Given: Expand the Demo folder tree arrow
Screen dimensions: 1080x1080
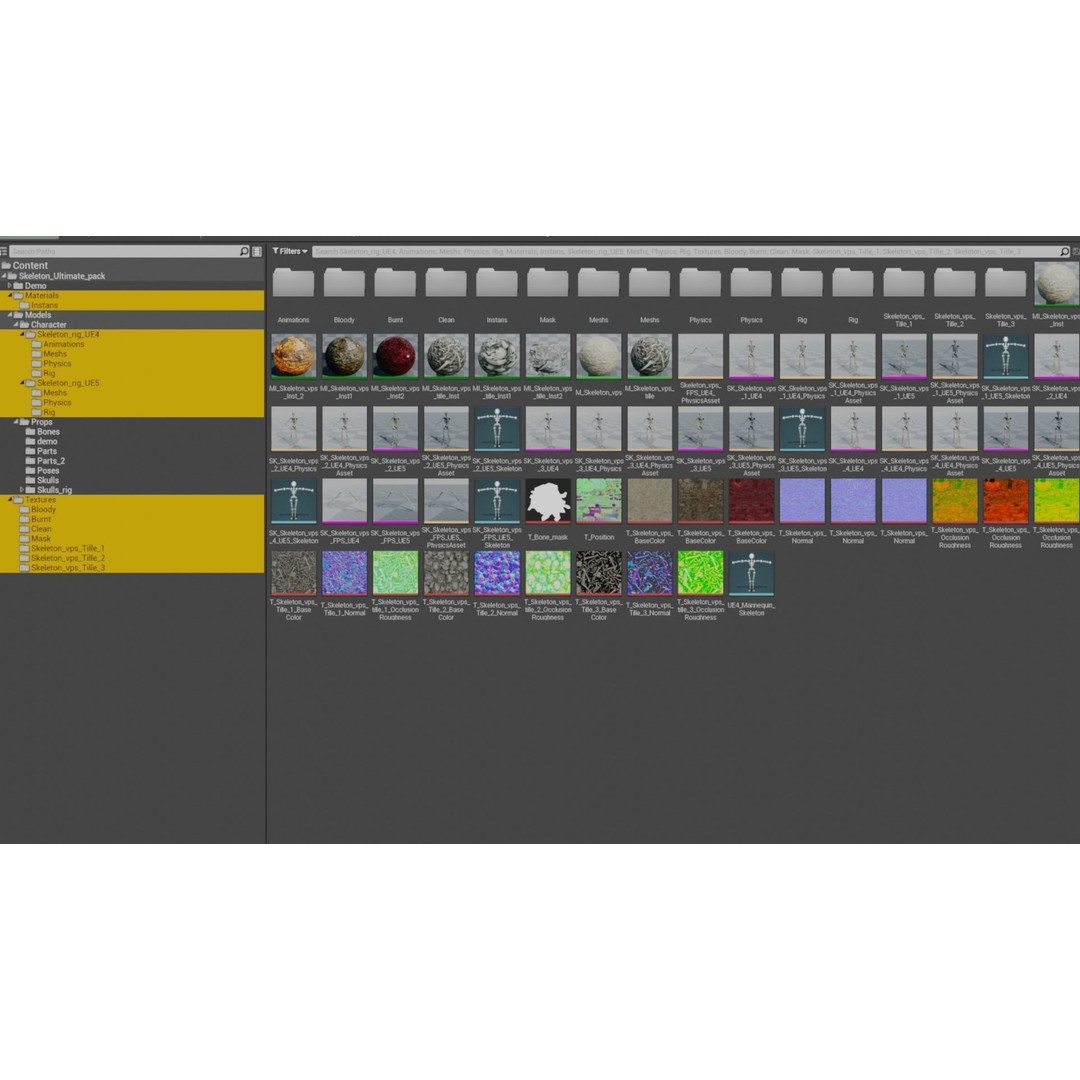Looking at the screenshot, I should coord(9,286).
